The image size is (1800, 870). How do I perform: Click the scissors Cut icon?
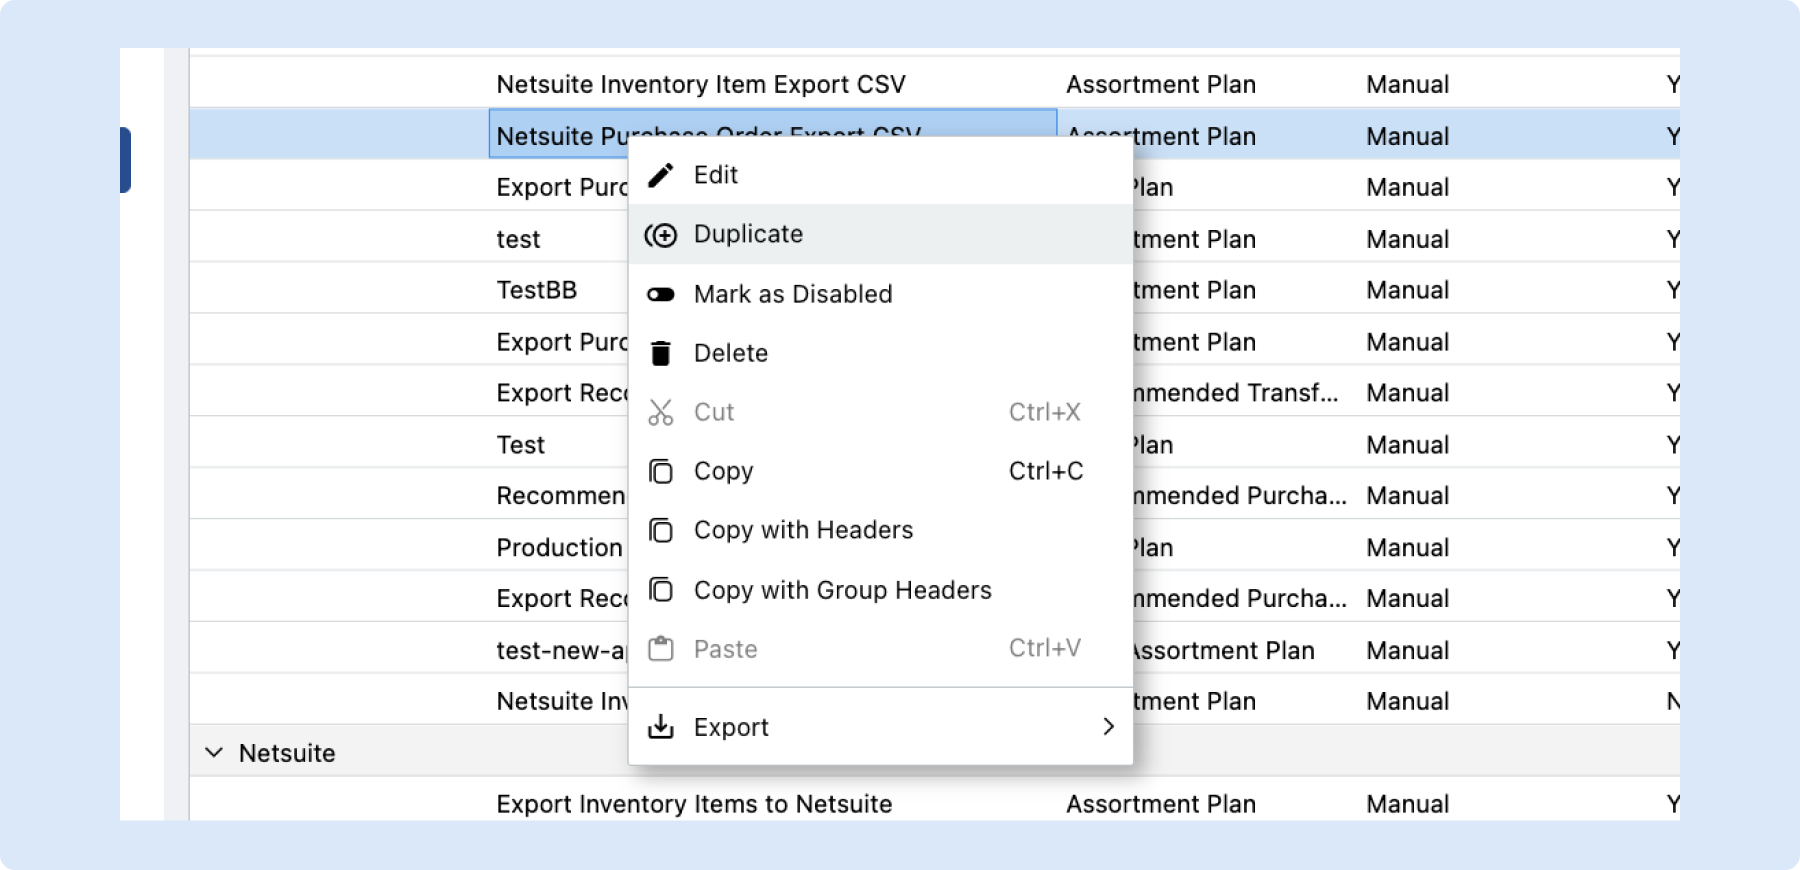point(660,412)
